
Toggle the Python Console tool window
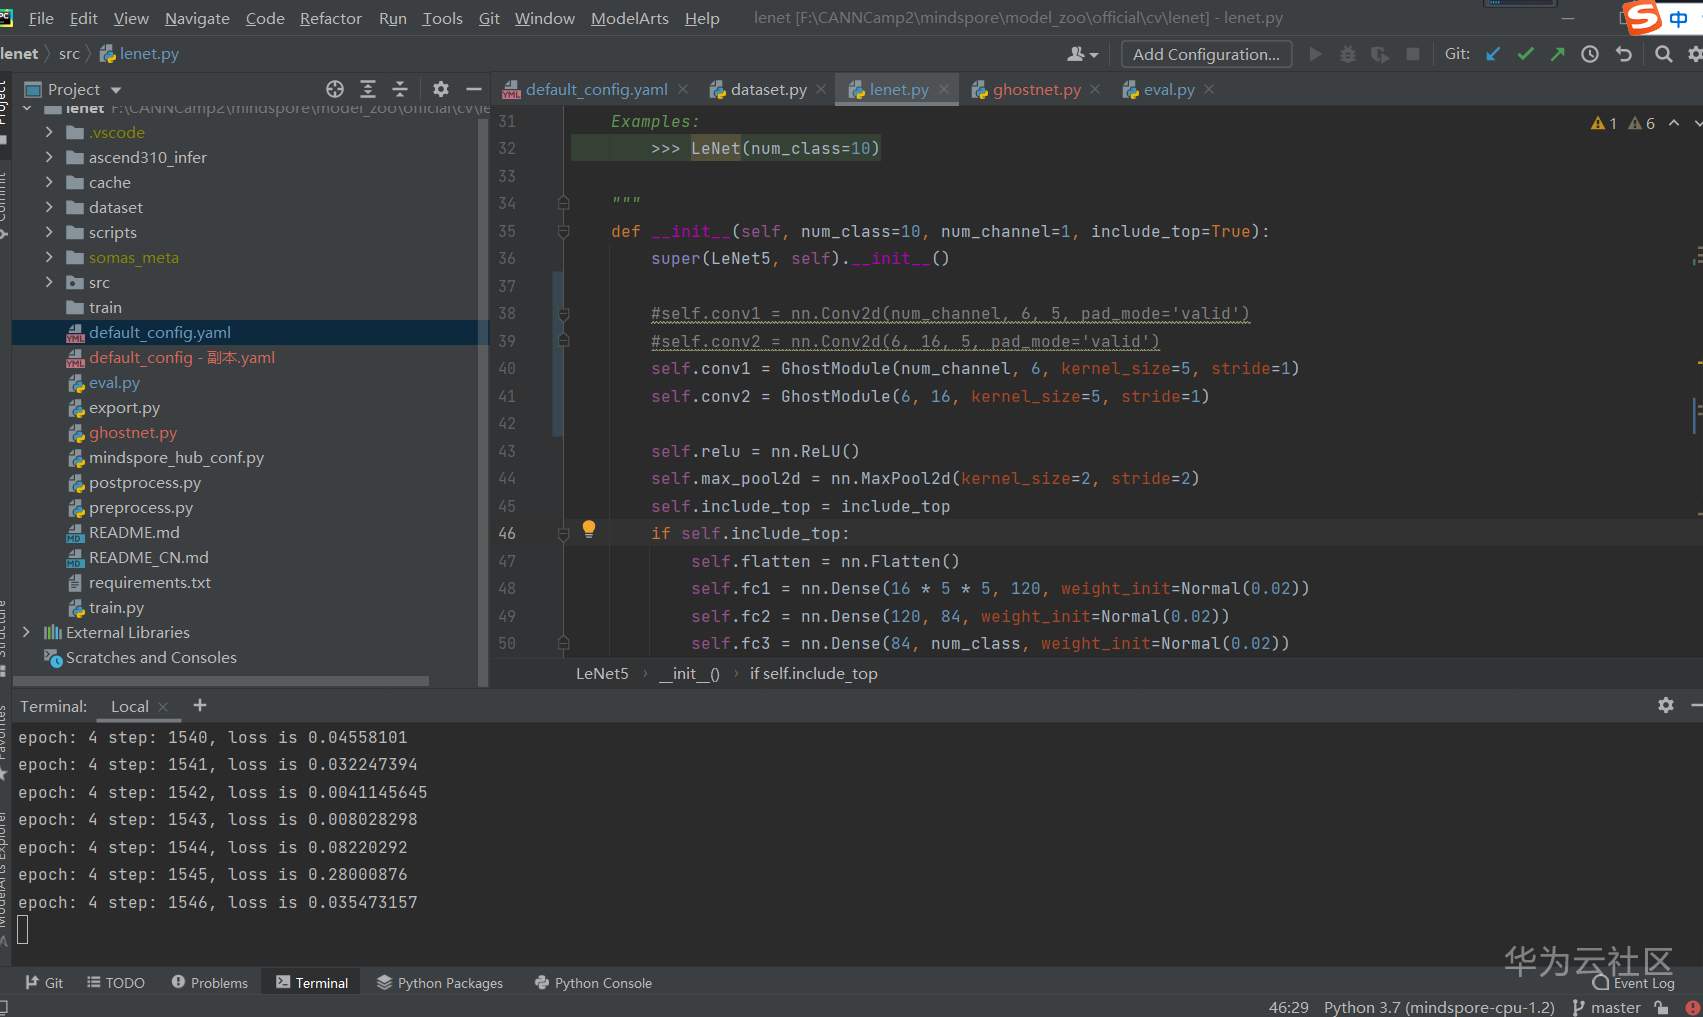click(593, 983)
